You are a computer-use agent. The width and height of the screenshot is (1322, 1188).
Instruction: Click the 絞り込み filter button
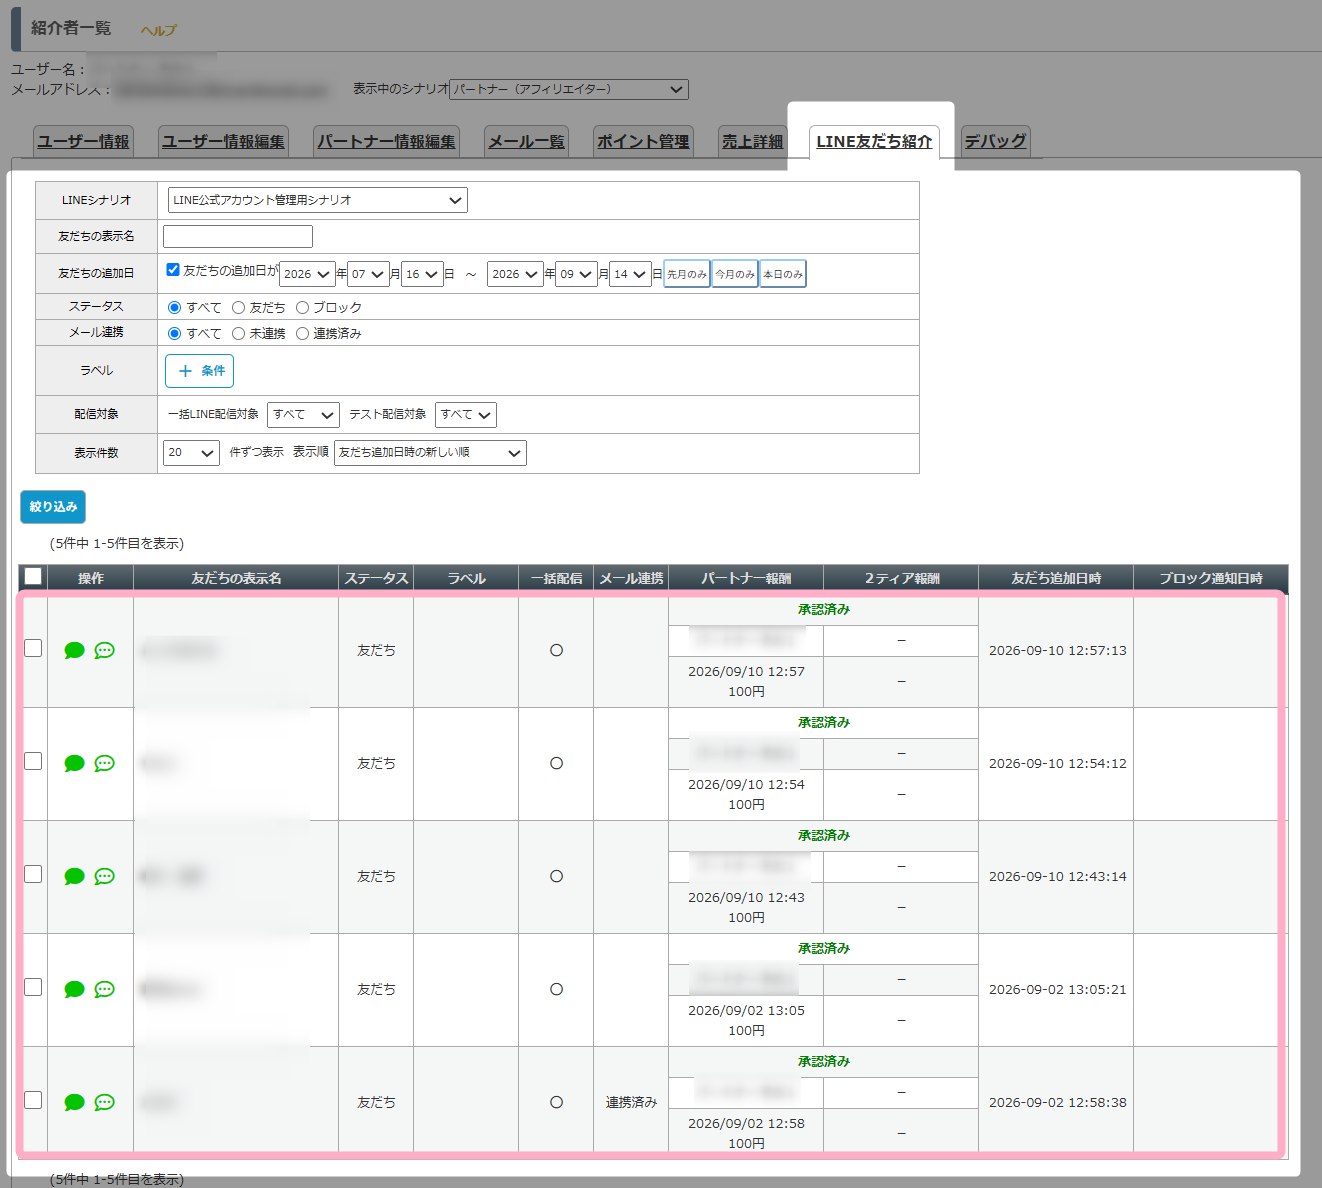coord(53,507)
